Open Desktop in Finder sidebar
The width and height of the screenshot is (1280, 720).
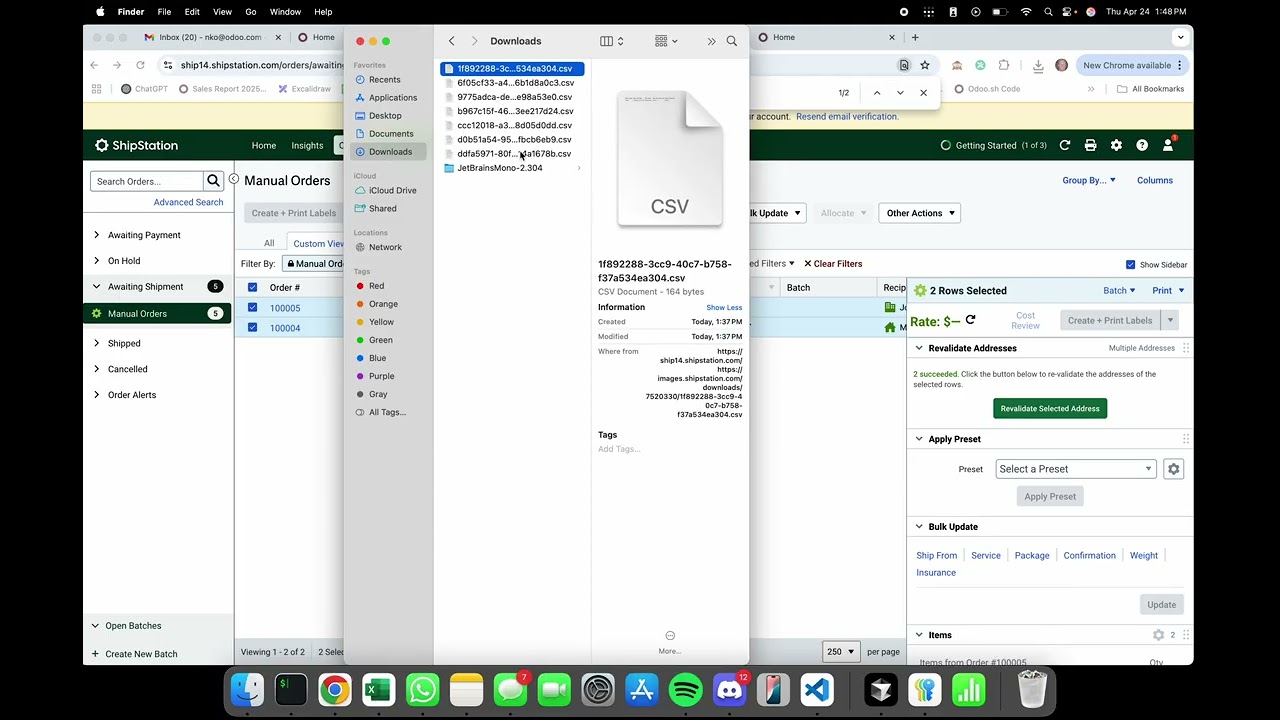(386, 116)
